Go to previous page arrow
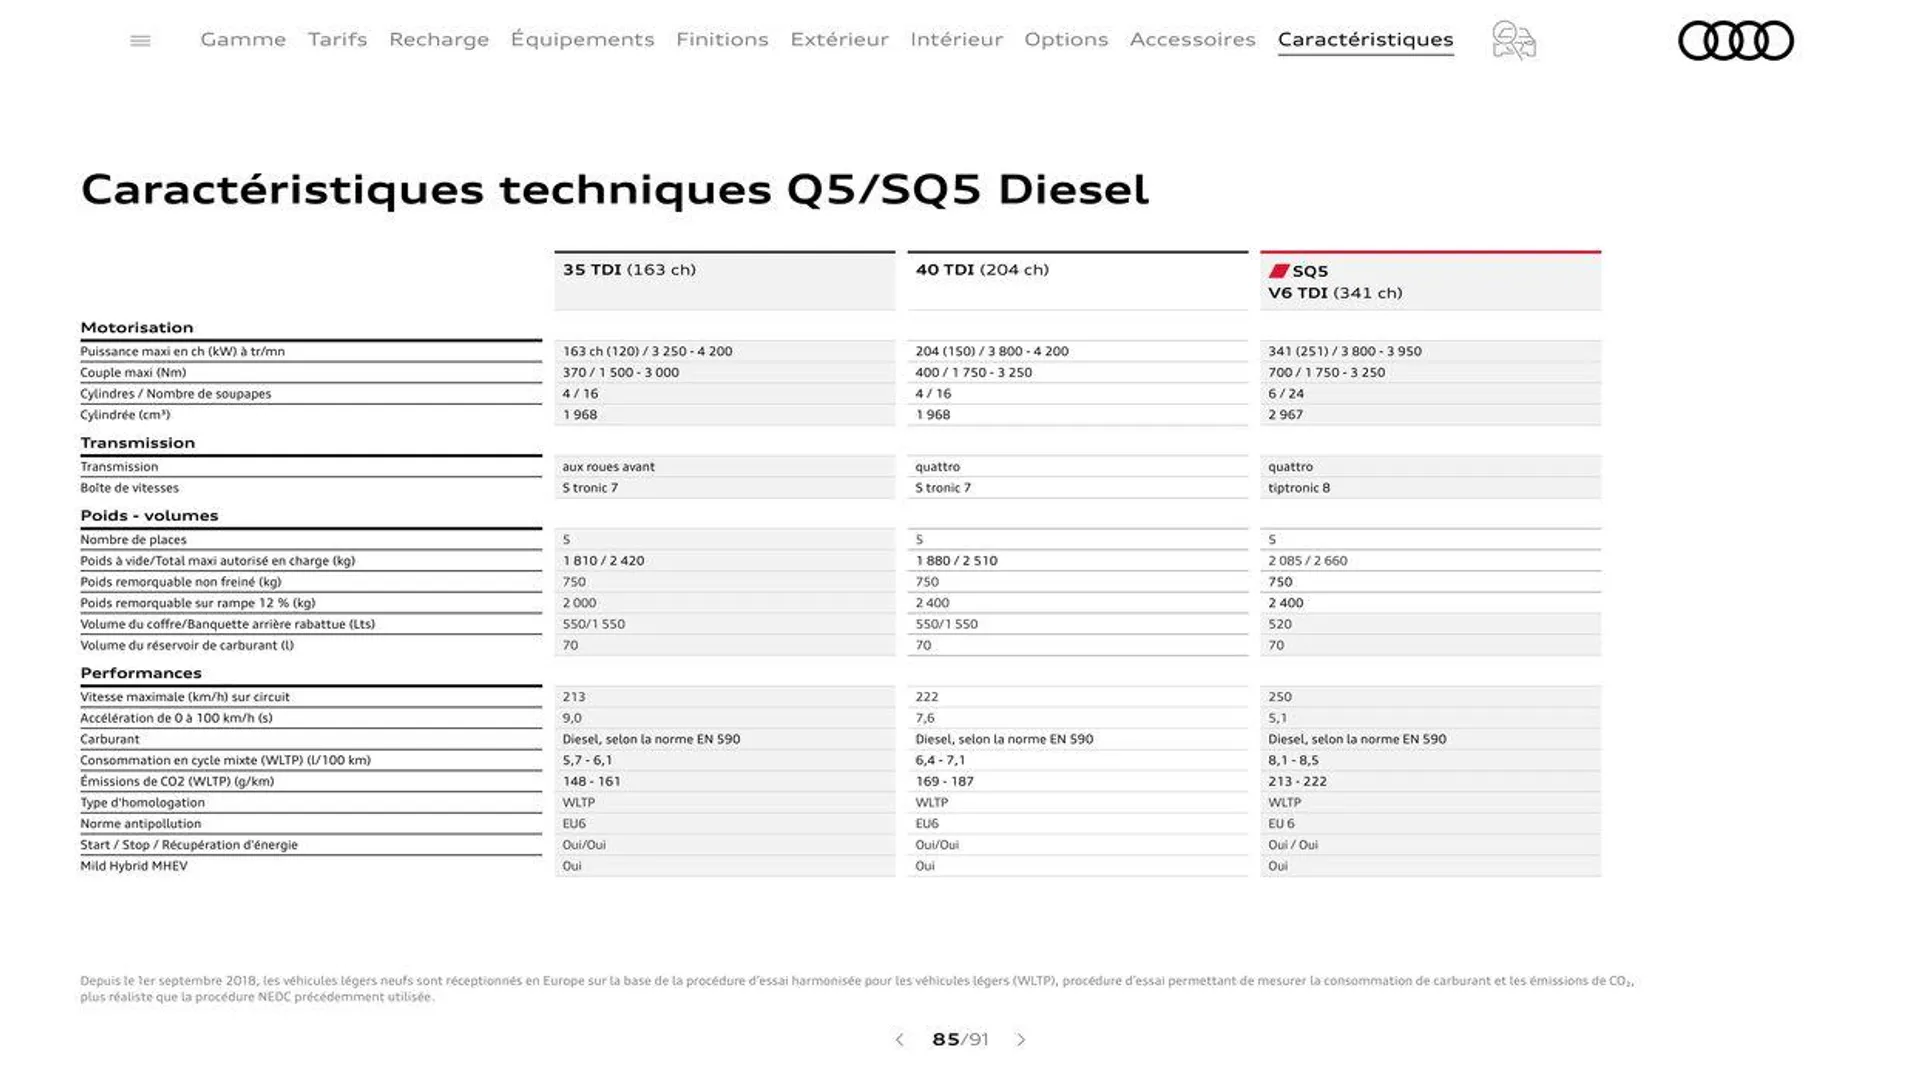 [x=899, y=1040]
